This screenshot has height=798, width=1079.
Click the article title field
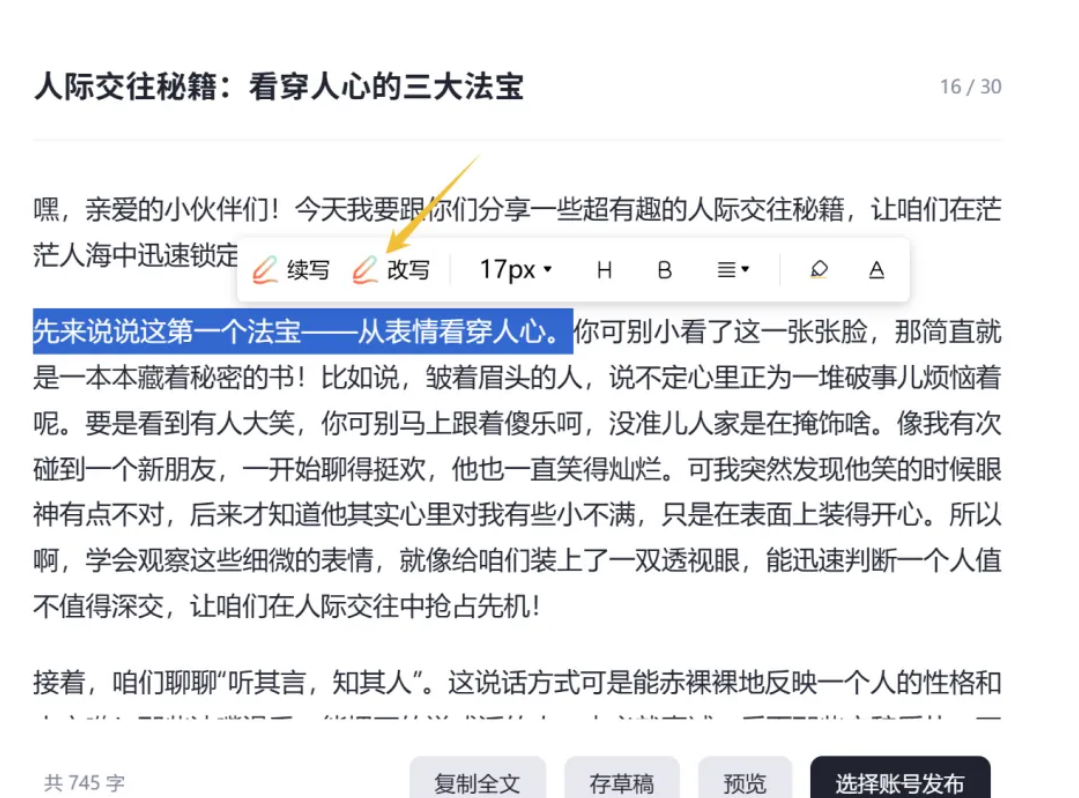click(x=279, y=87)
